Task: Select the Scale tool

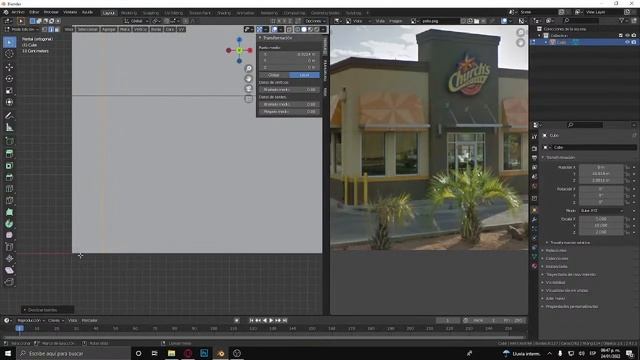Action: point(9,91)
